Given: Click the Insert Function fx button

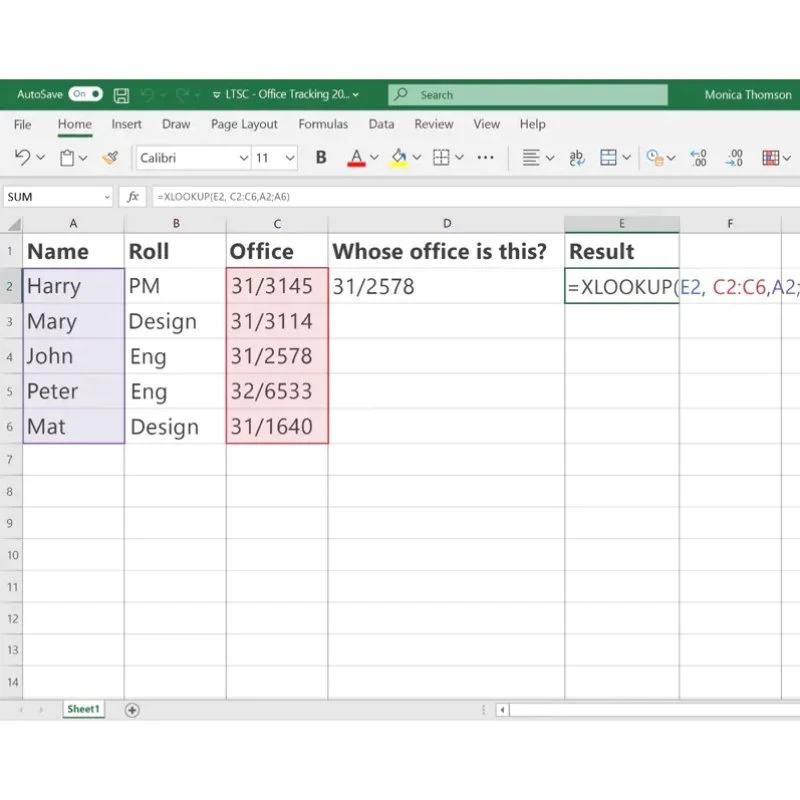Looking at the screenshot, I should 133,197.
